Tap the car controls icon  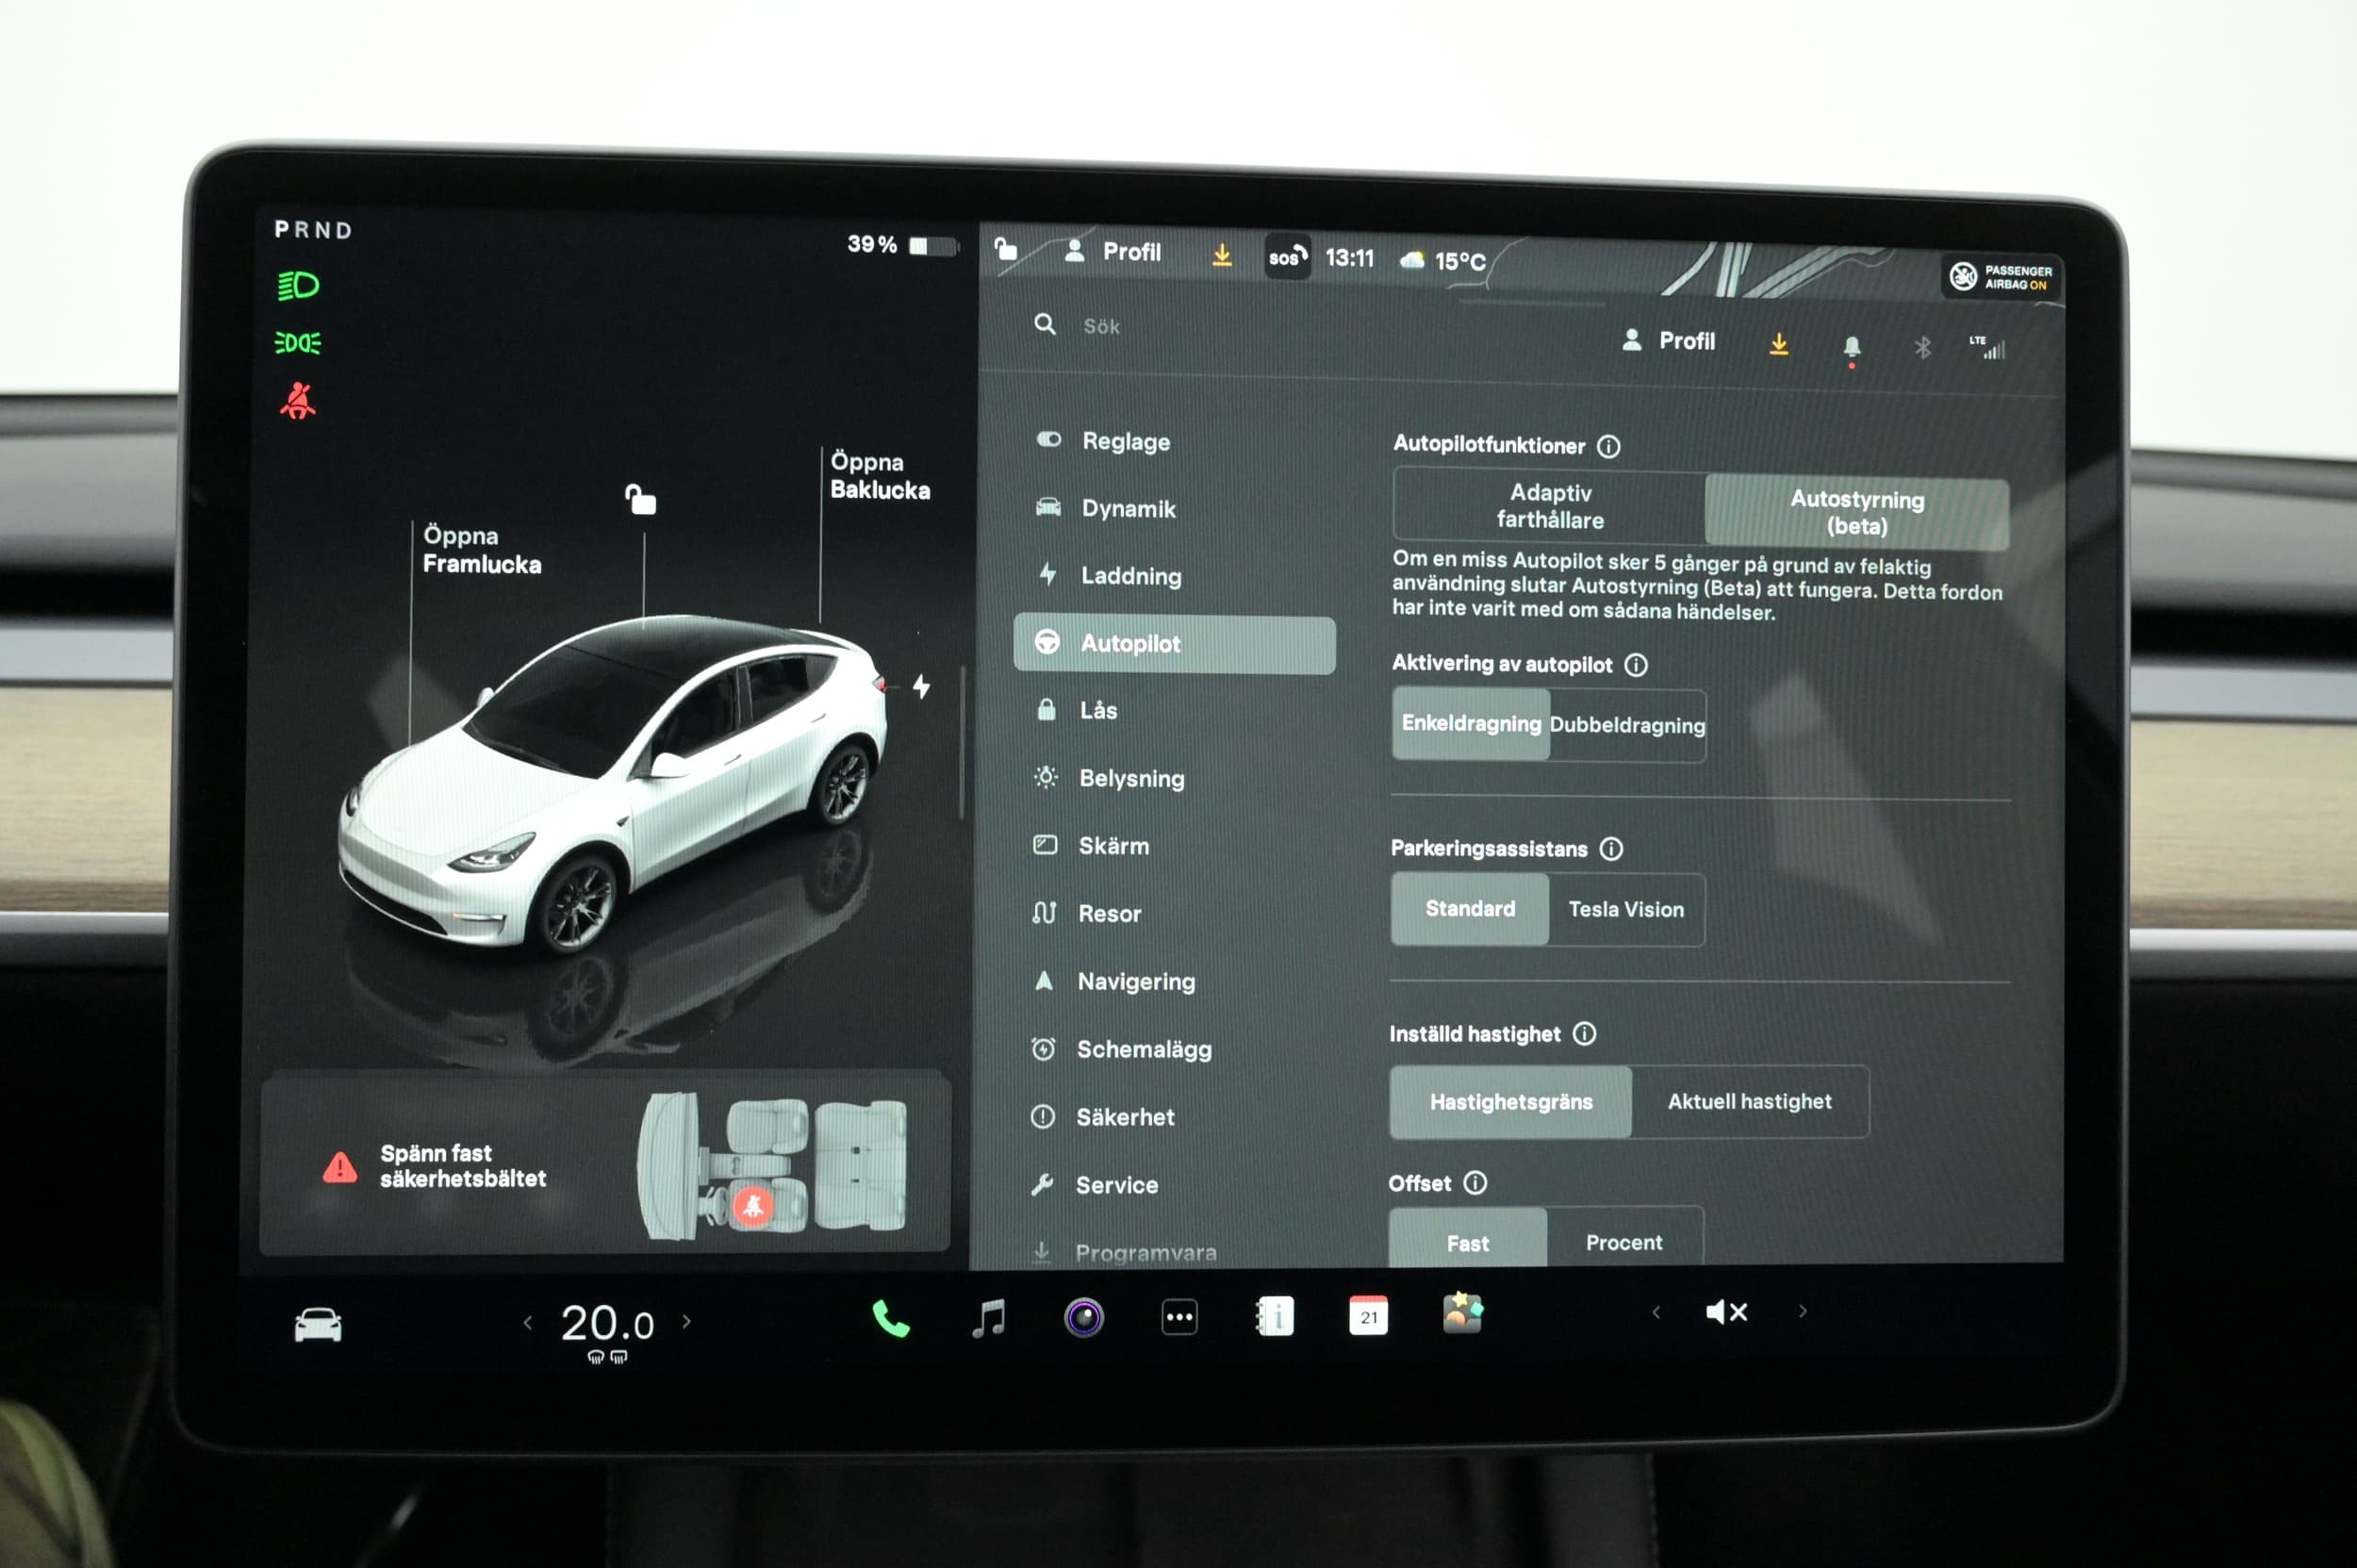(x=318, y=1325)
